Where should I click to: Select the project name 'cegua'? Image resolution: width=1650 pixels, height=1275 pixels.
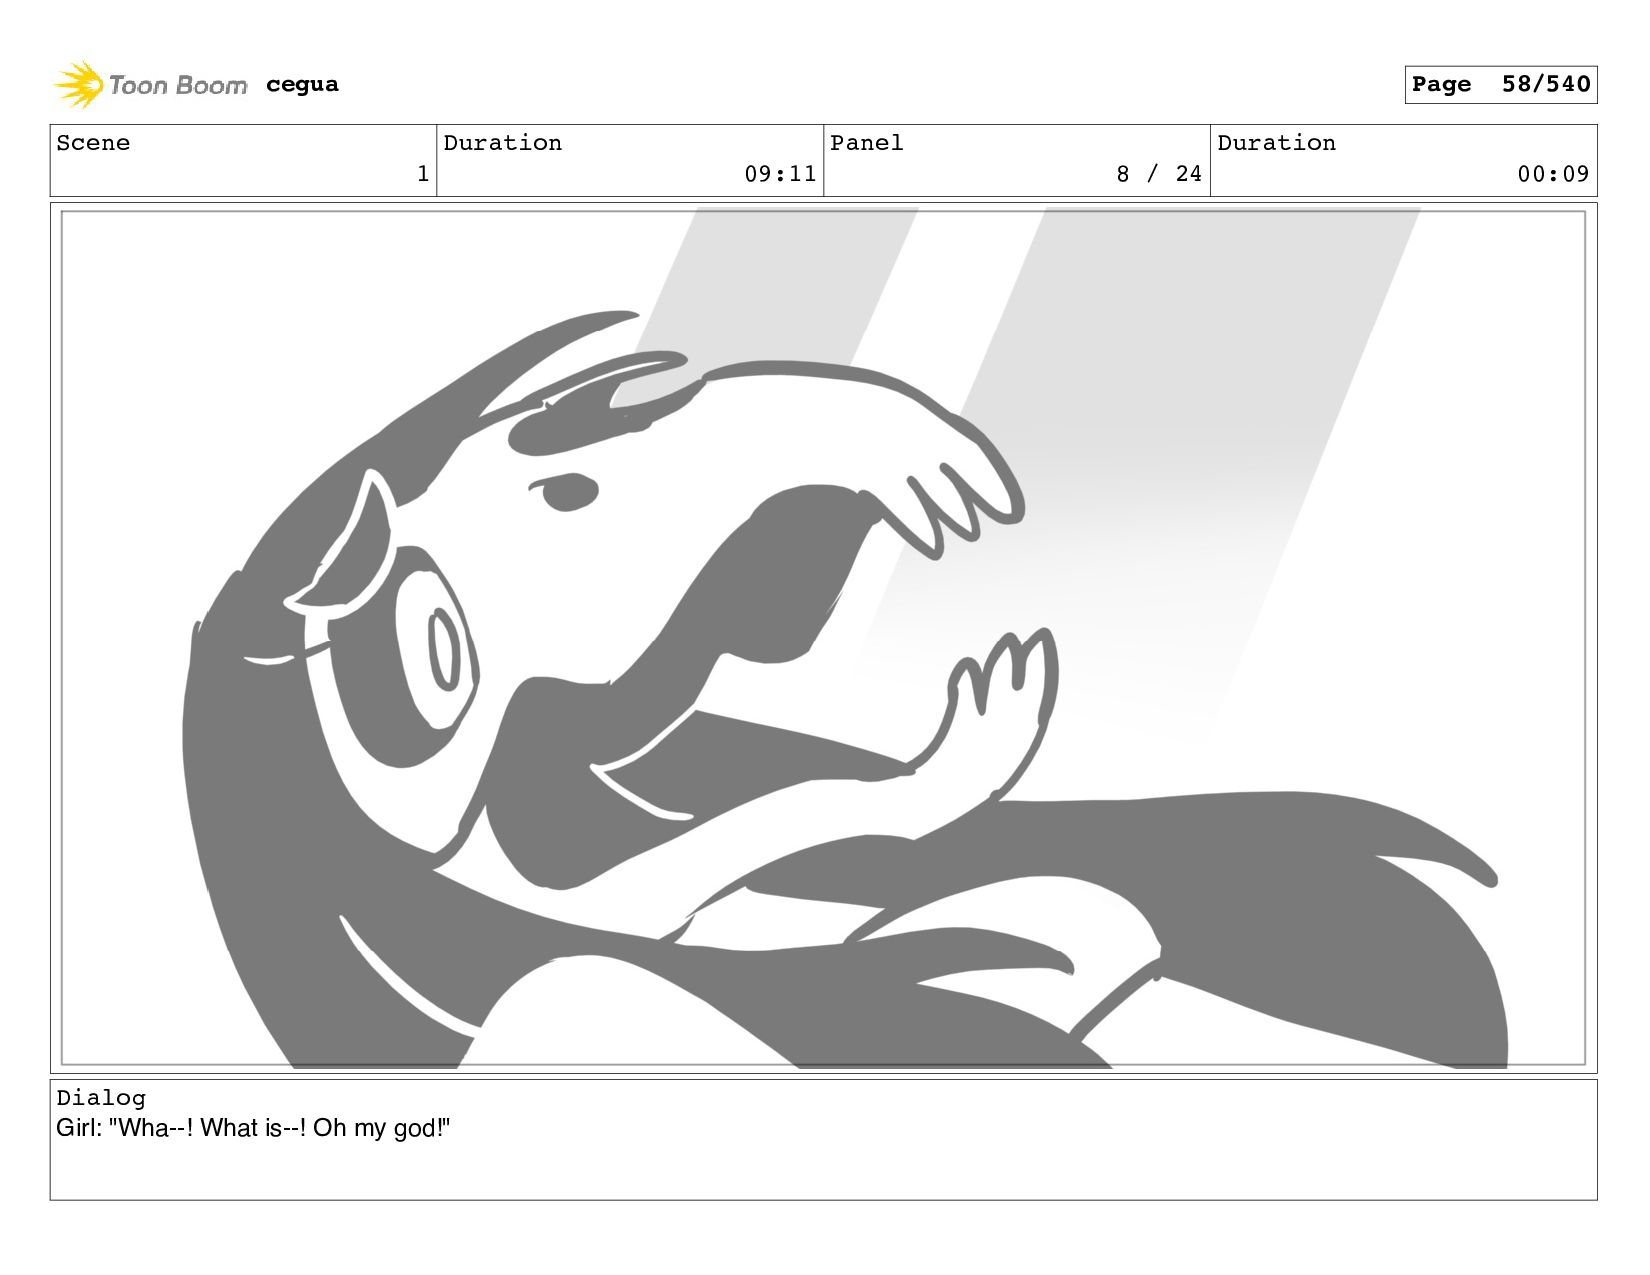click(x=302, y=85)
